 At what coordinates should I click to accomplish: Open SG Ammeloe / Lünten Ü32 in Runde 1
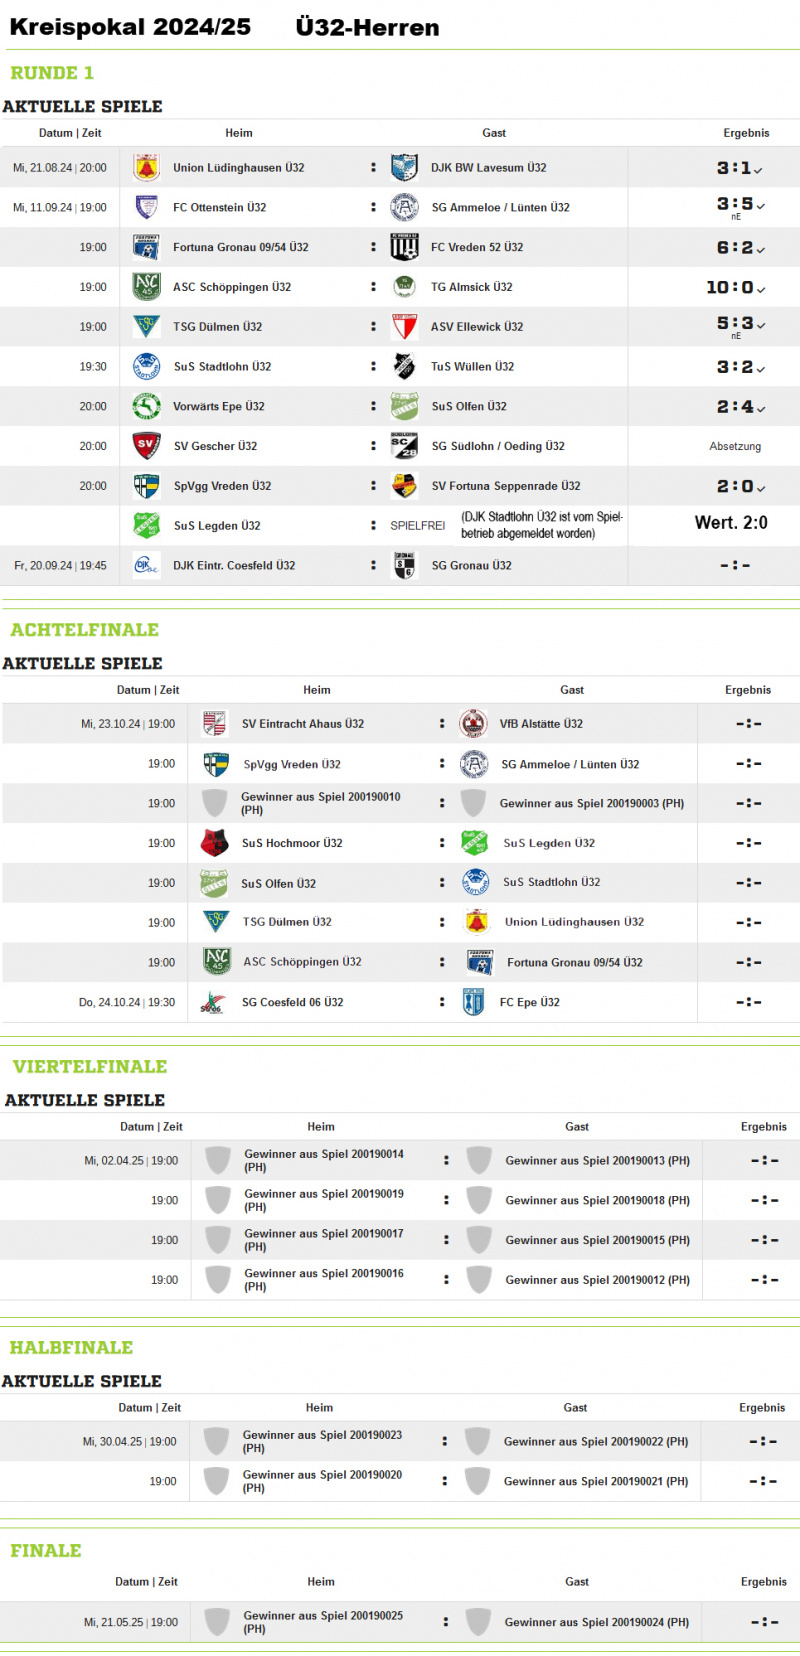click(500, 208)
